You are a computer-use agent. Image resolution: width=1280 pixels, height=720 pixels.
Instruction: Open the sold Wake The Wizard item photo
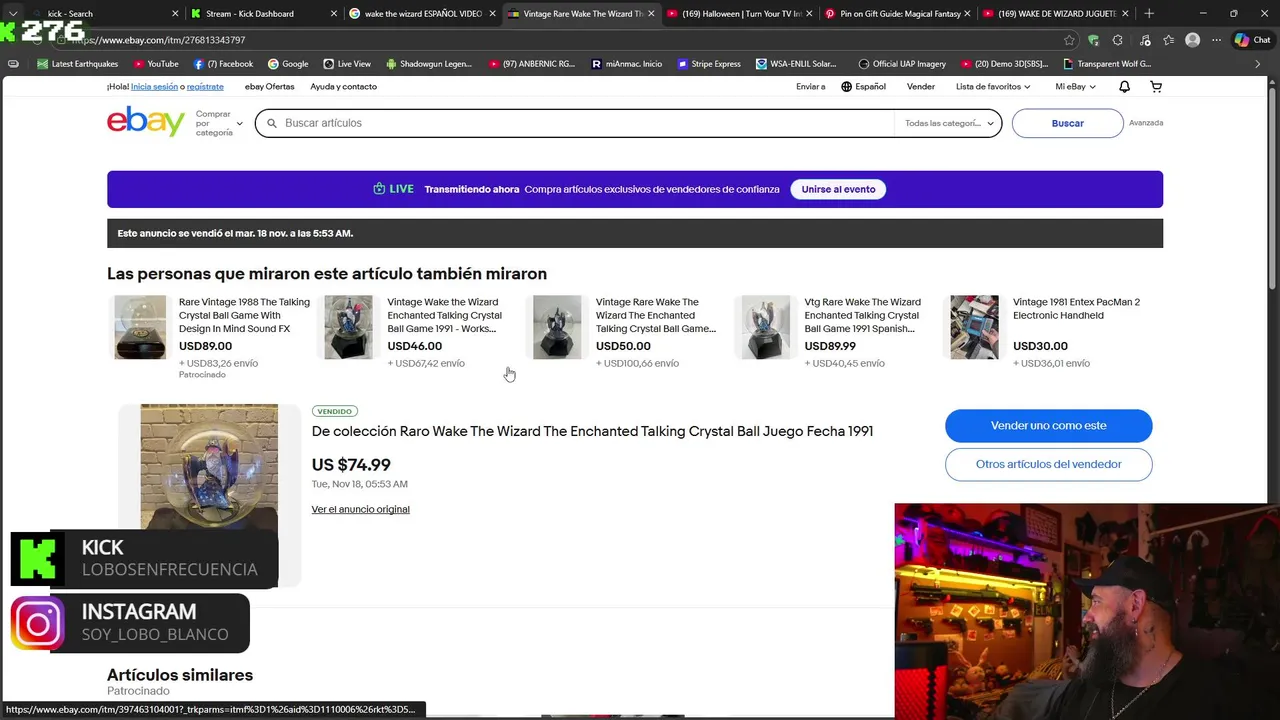209,494
